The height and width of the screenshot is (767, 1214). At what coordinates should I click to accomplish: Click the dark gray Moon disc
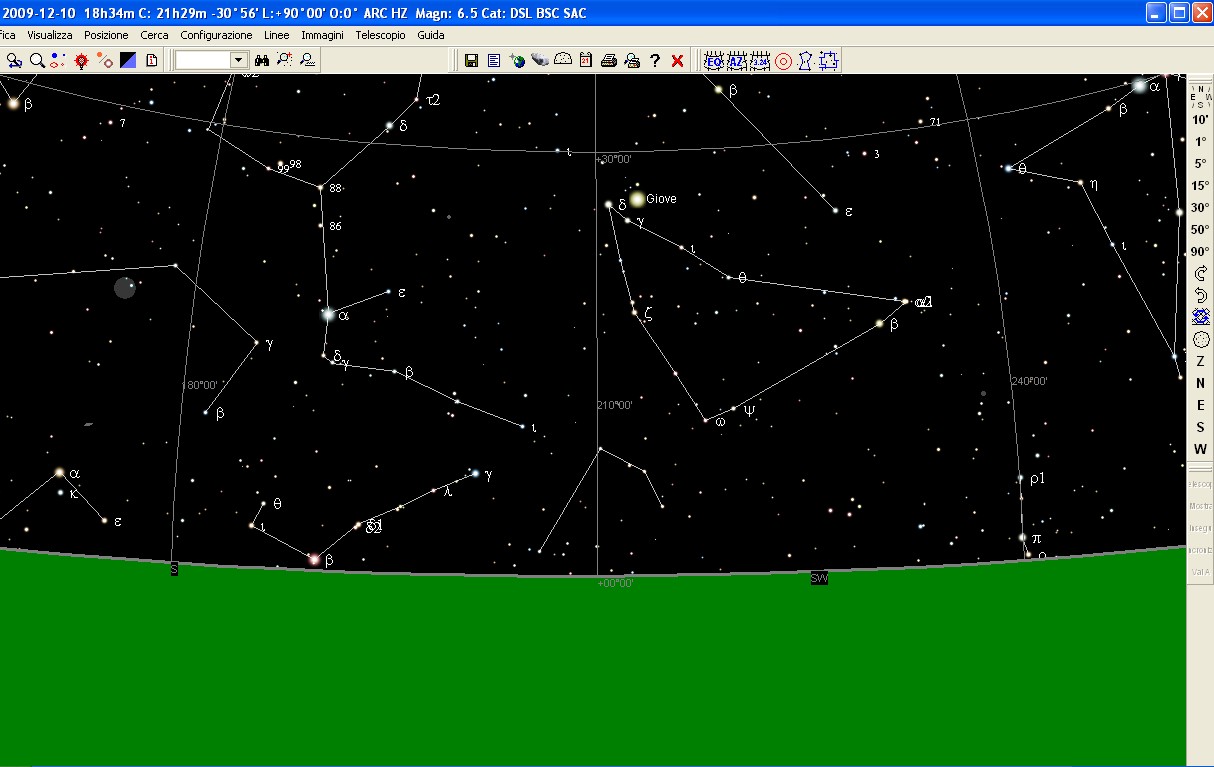[x=125, y=288]
